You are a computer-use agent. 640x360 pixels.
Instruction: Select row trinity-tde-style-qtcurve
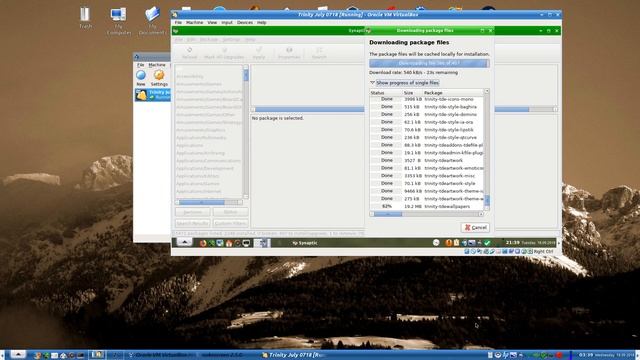pyautogui.click(x=427, y=138)
